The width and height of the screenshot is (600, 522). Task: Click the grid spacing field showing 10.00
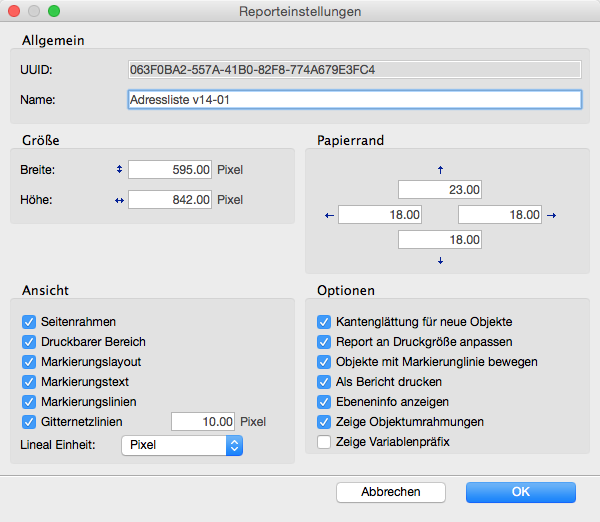[x=204, y=422]
